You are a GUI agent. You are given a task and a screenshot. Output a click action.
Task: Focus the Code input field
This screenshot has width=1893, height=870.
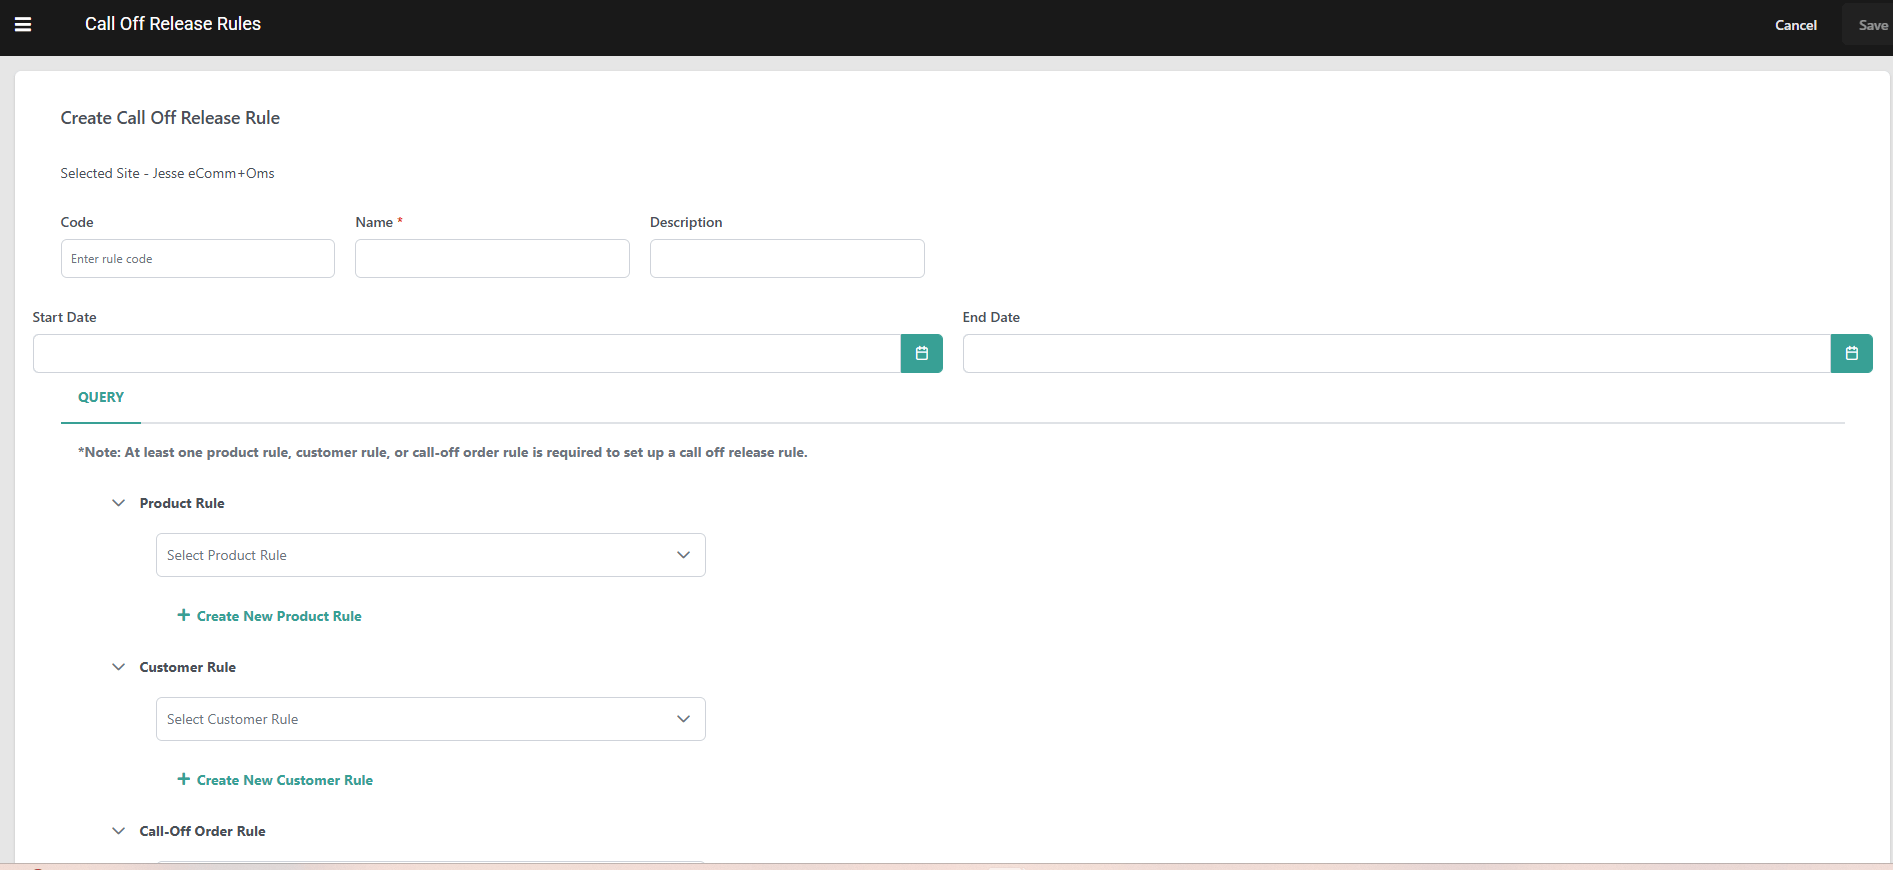(198, 258)
